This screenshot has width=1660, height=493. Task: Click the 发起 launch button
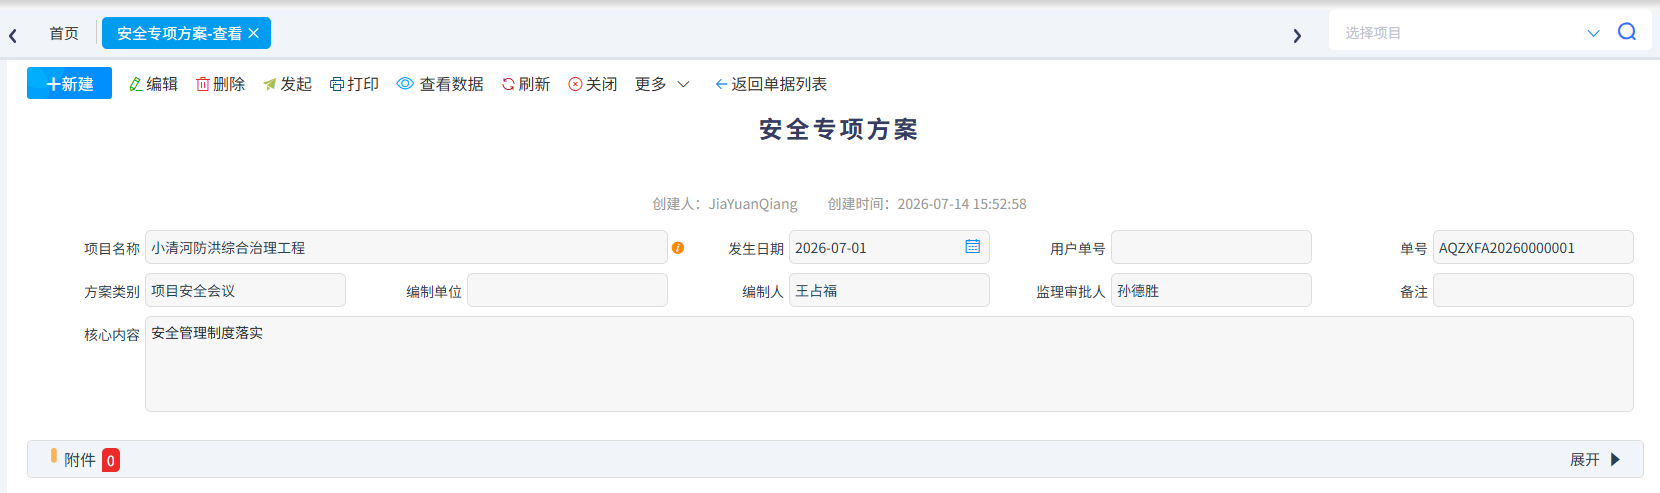[x=287, y=84]
